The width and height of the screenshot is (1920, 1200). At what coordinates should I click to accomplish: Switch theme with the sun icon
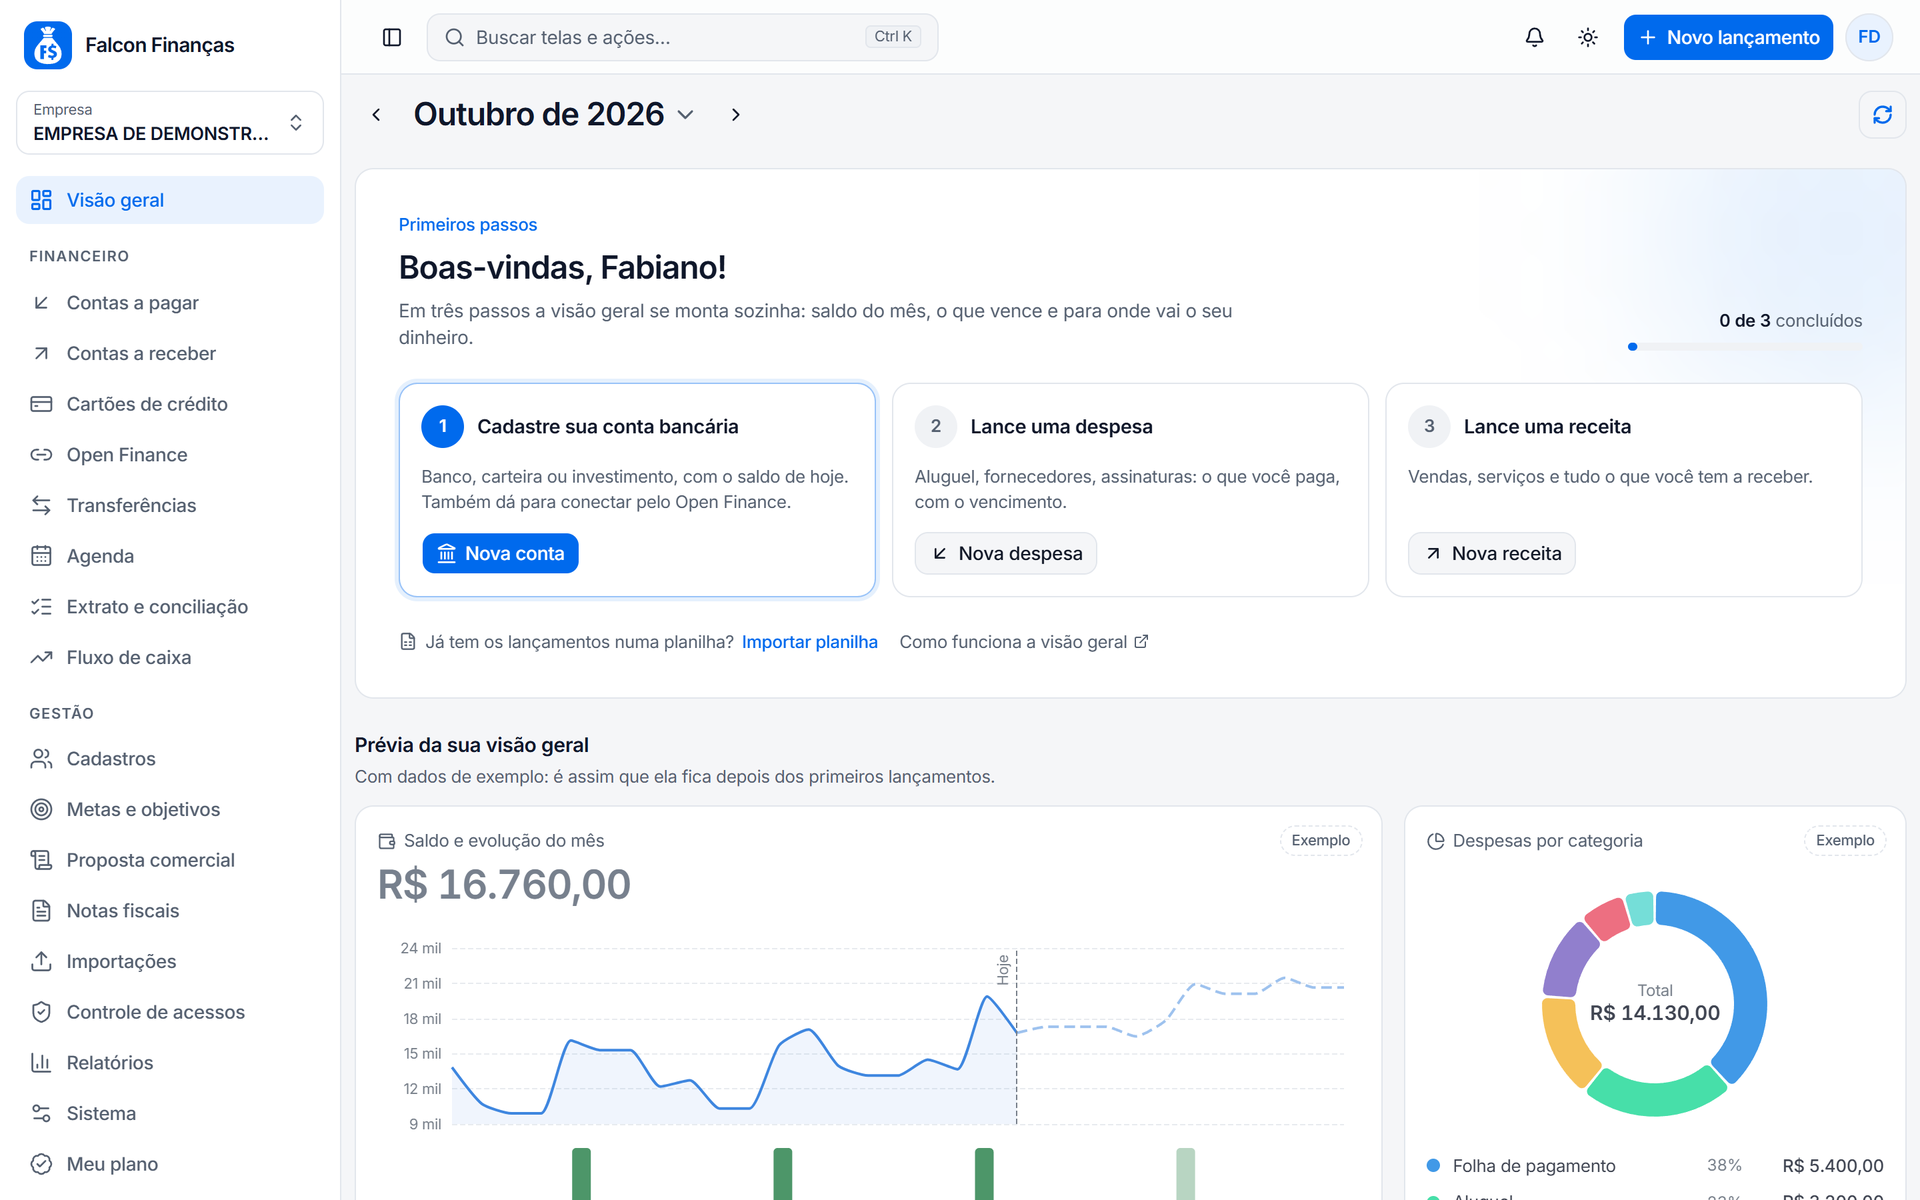click(1587, 37)
